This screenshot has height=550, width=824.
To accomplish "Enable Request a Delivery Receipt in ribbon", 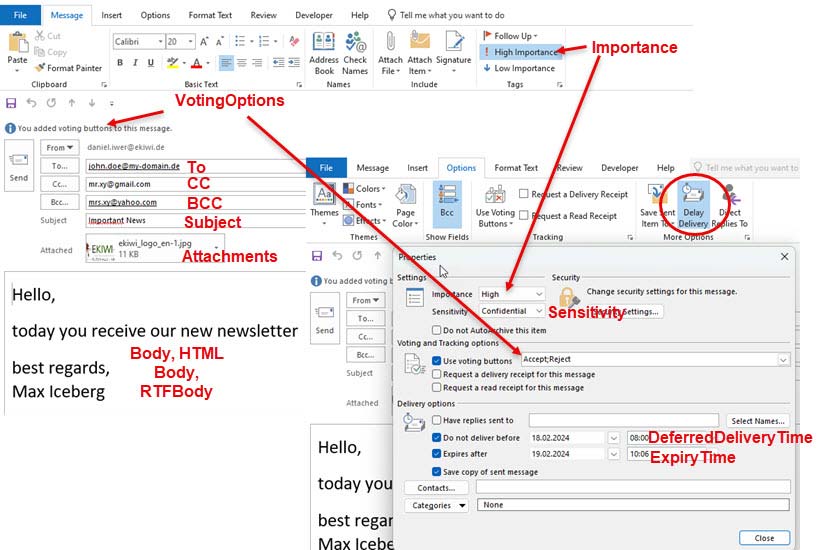I will pos(523,194).
